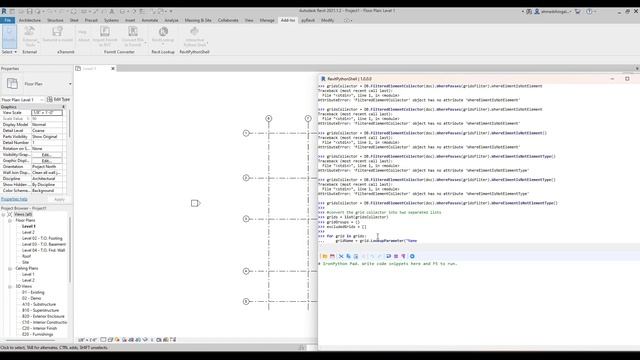Select Level 2 under Floor Plans
This screenshot has width=640, height=360.
pos(28,232)
